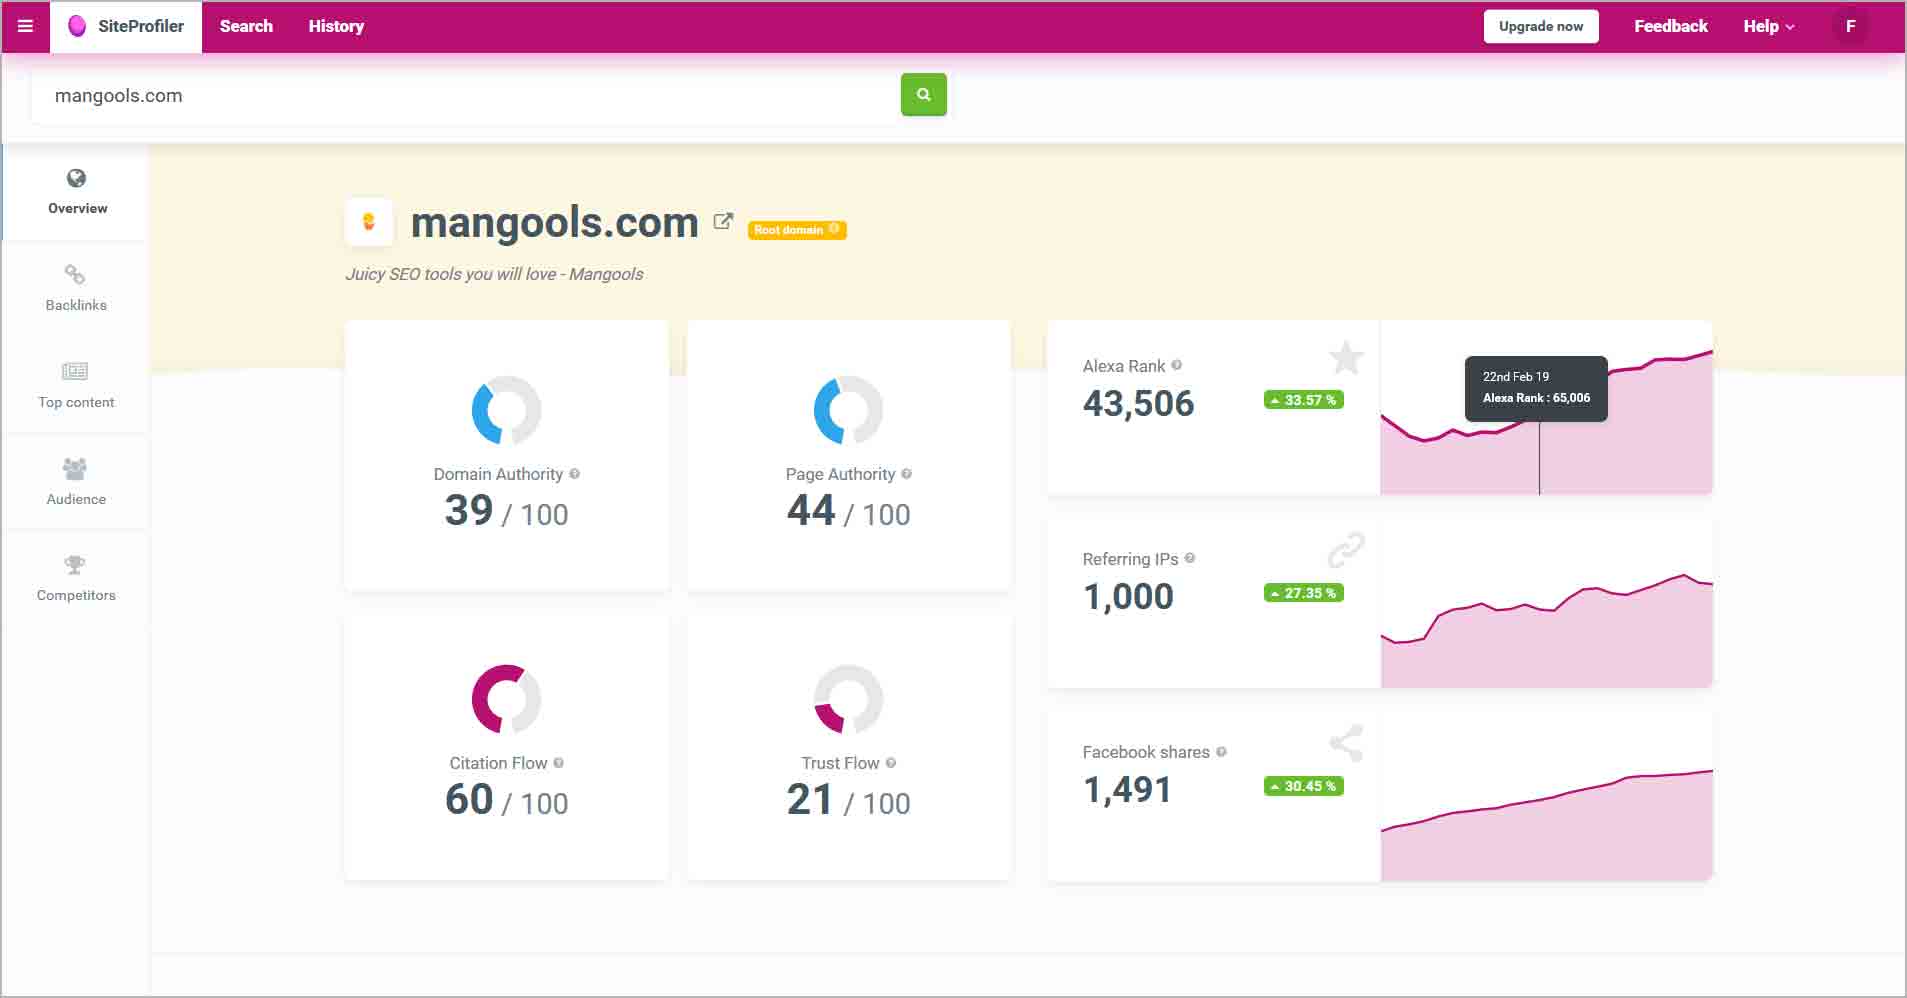Open the hamburger menu icon
Image resolution: width=1907 pixels, height=998 pixels.
click(x=26, y=26)
